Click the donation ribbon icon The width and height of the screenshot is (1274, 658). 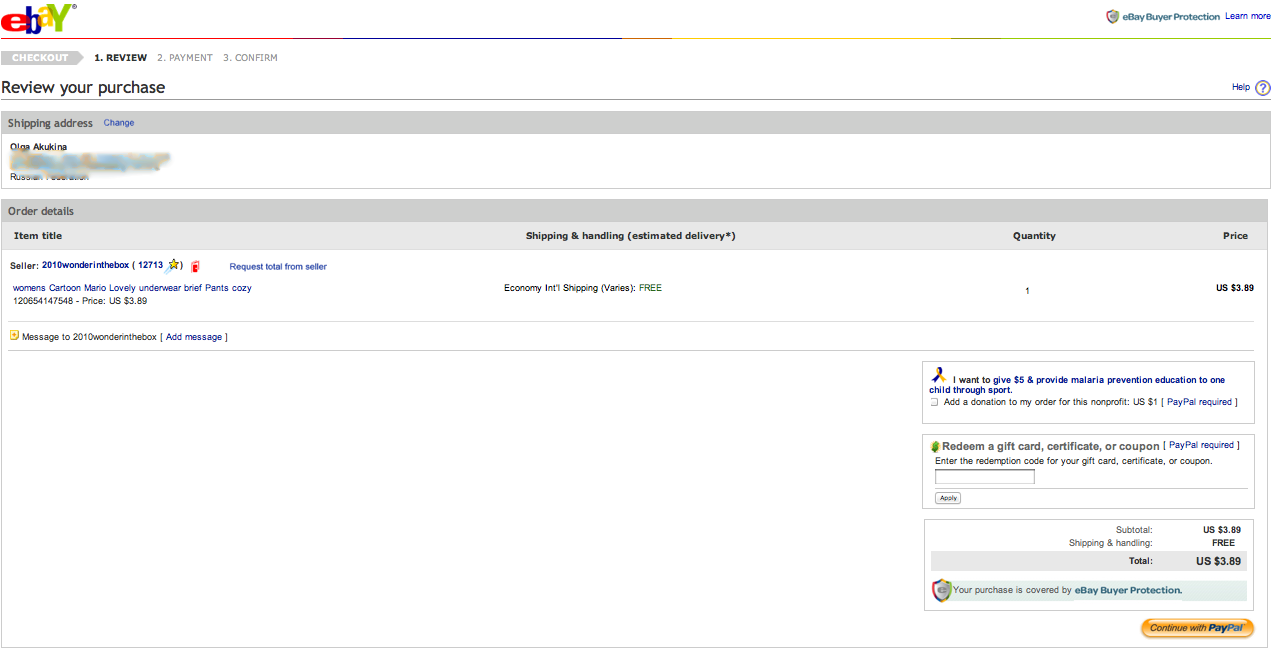point(938,375)
